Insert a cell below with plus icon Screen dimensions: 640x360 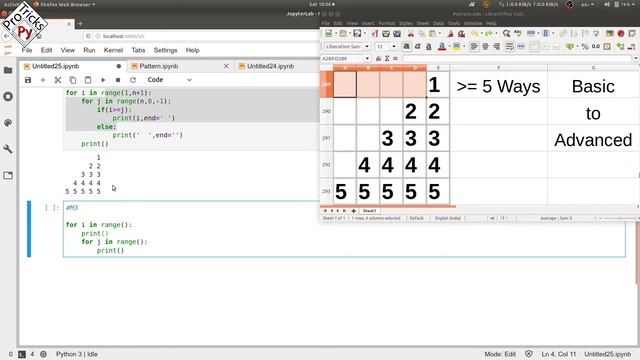(x=43, y=80)
